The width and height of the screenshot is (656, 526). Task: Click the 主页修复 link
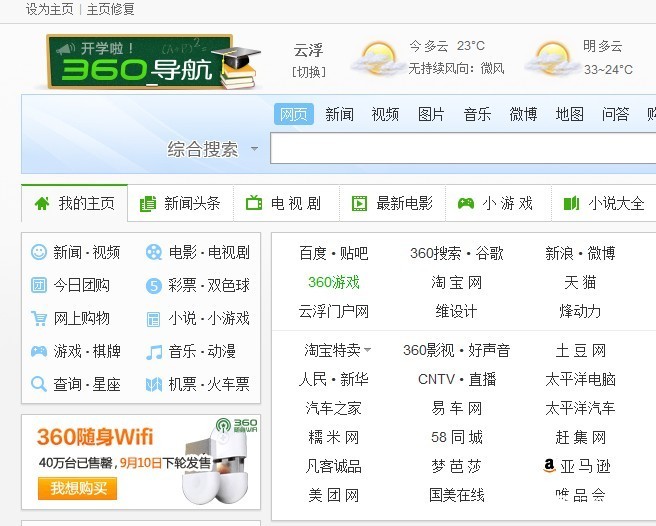[x=110, y=9]
